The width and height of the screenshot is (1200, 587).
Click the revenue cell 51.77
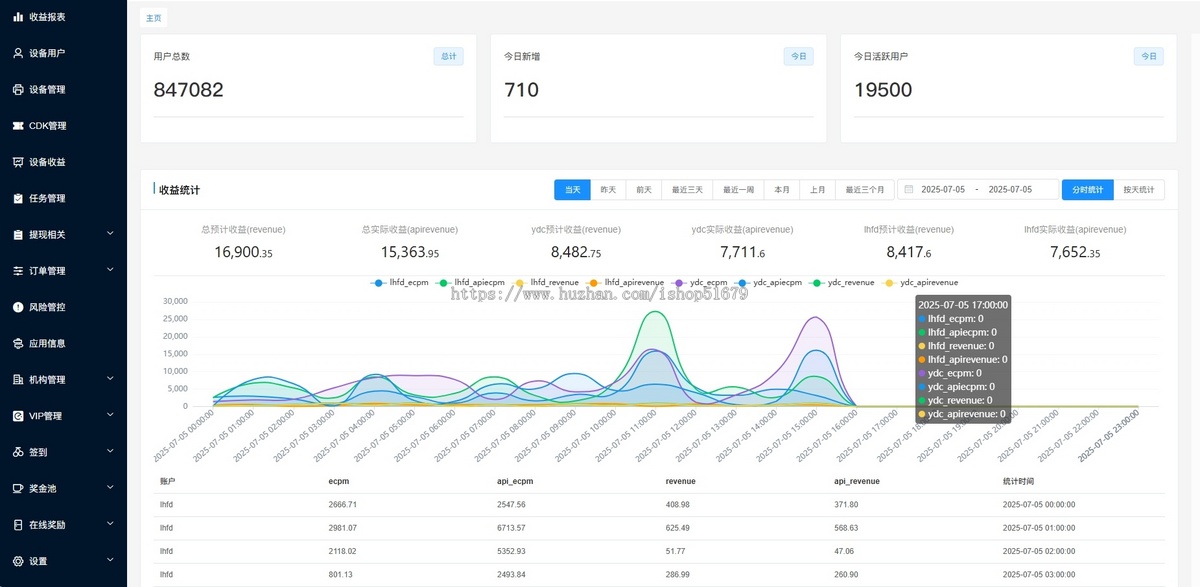pos(678,551)
